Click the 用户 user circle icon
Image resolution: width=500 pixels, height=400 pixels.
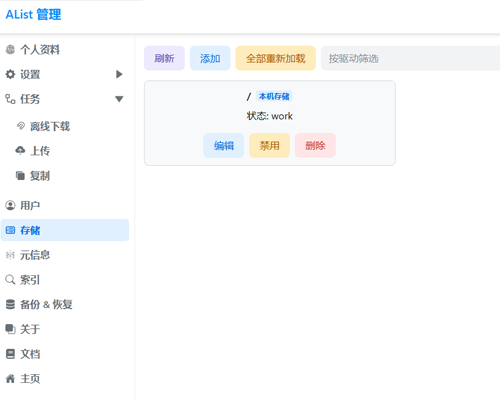[x=10, y=205]
